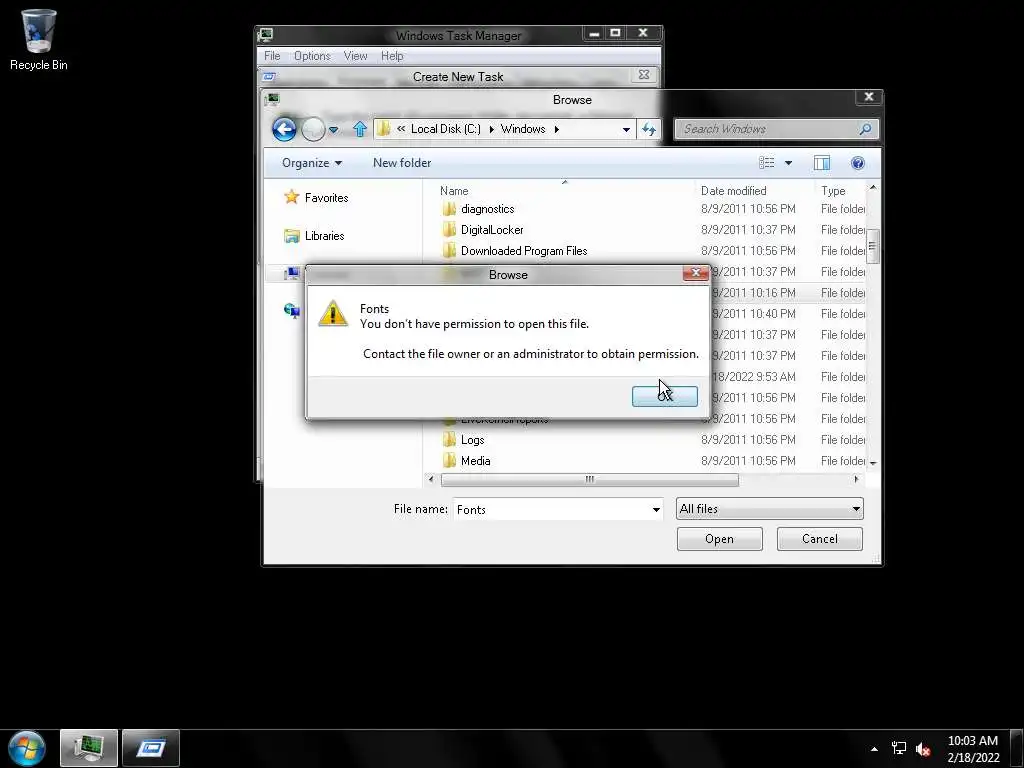Click the file list scroll-down arrow
Viewport: 1024px width, 768px height.
[x=872, y=462]
